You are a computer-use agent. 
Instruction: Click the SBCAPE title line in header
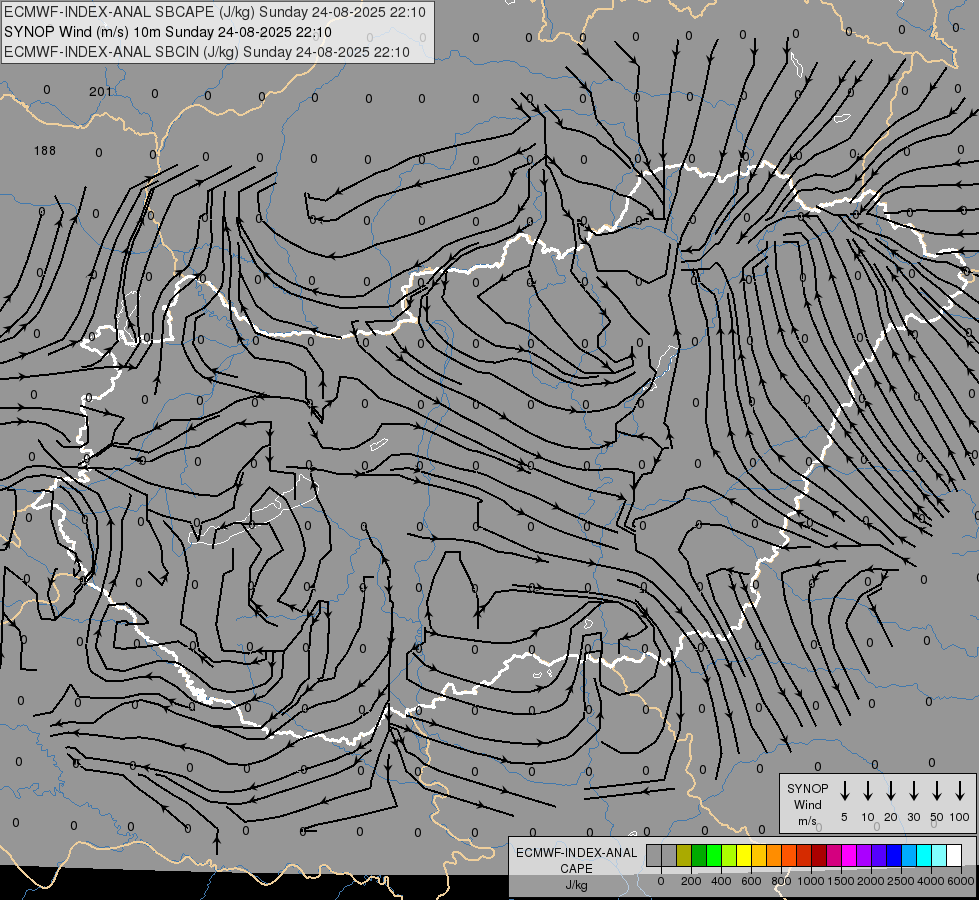click(215, 12)
